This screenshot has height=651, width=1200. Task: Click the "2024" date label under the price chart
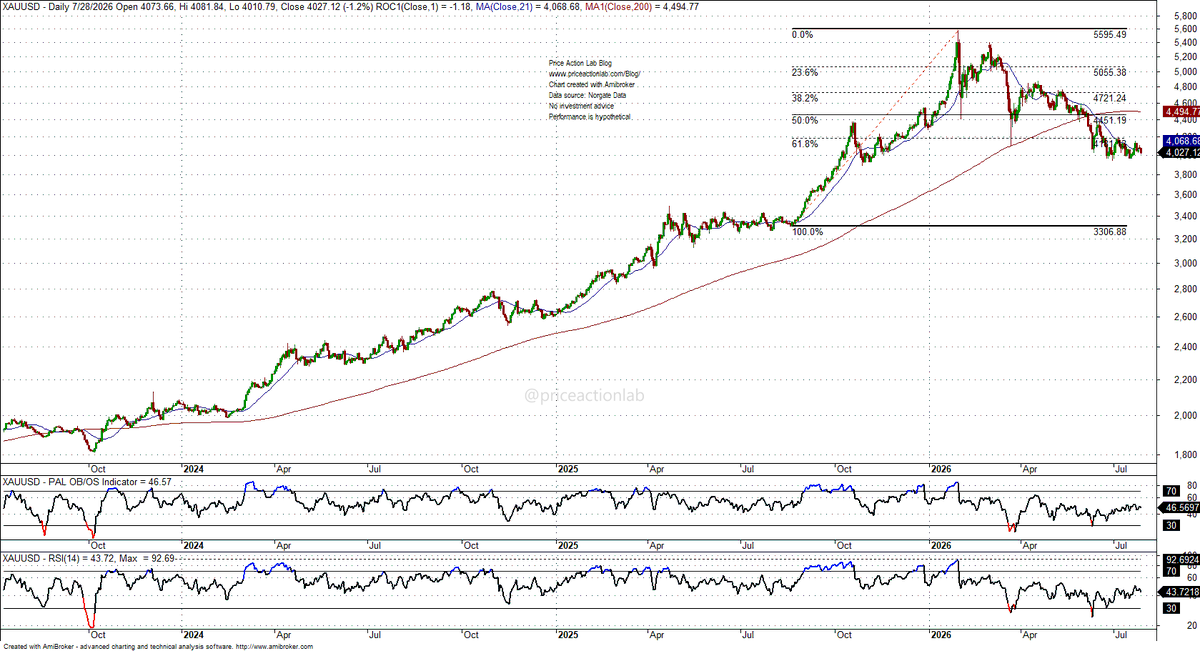[194, 467]
